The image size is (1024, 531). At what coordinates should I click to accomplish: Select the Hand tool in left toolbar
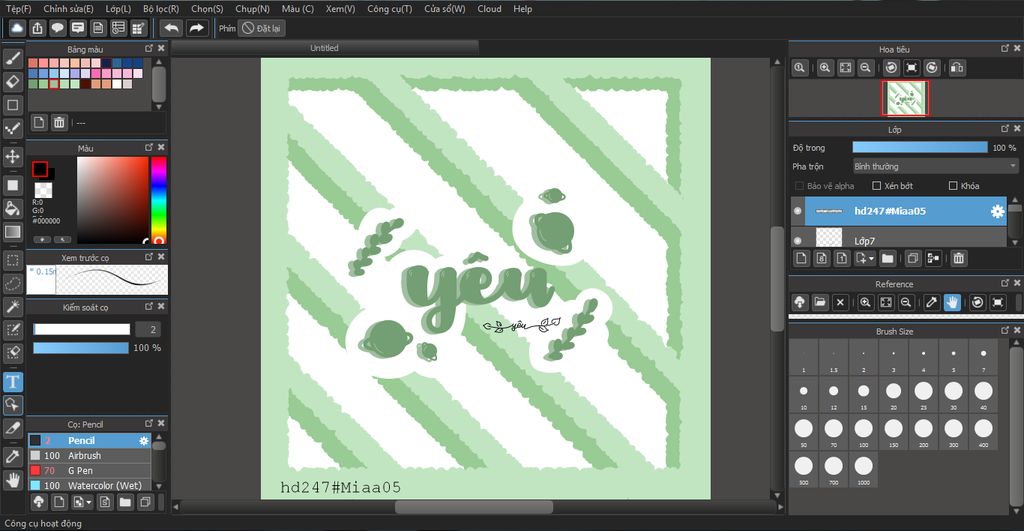[12, 481]
